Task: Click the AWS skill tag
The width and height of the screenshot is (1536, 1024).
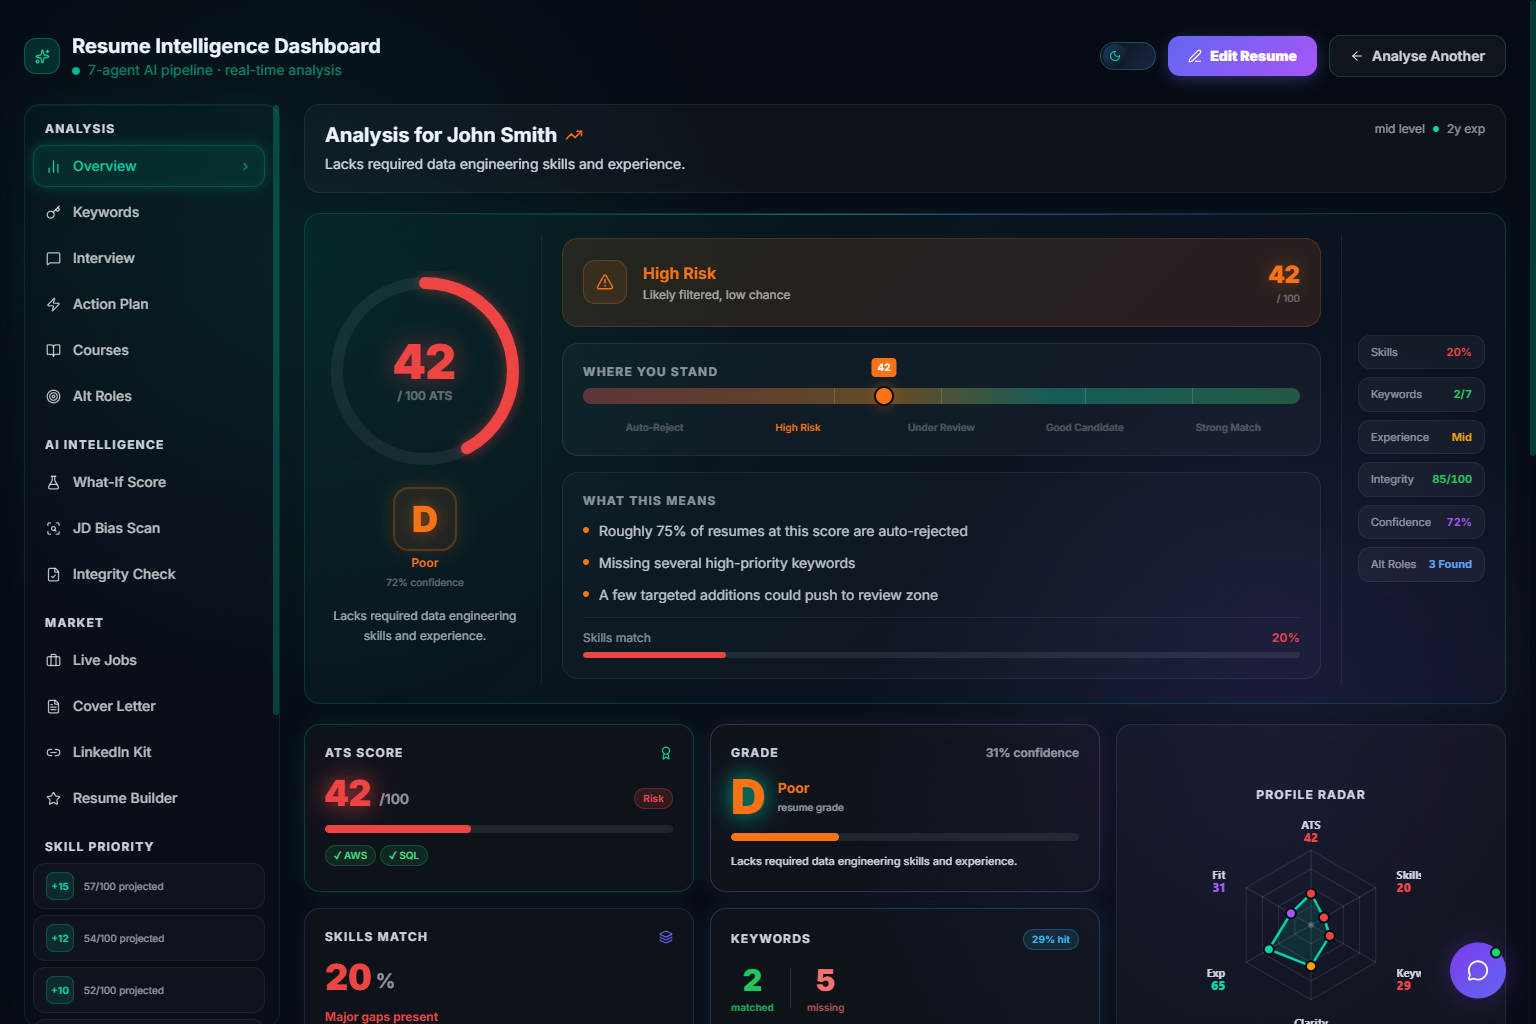Action: tap(350, 855)
